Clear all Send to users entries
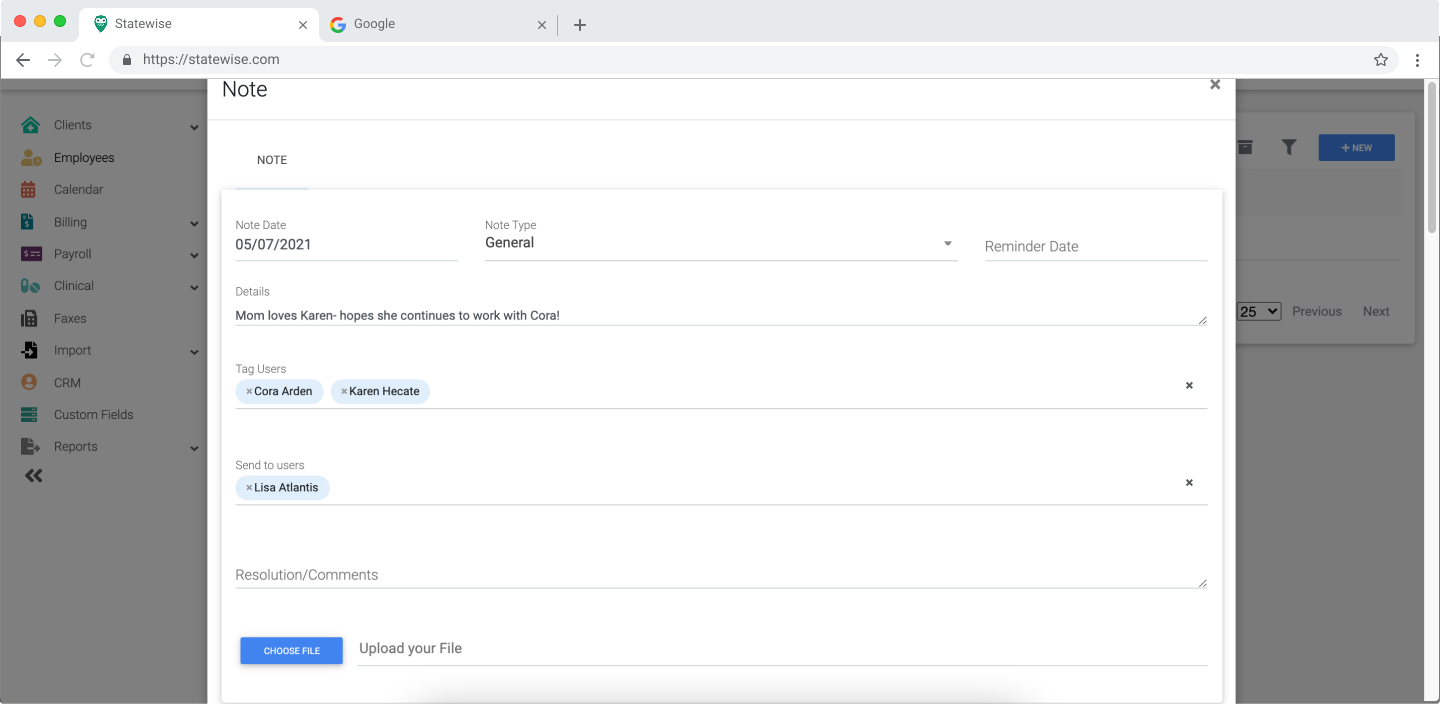The width and height of the screenshot is (1440, 704). tap(1189, 482)
